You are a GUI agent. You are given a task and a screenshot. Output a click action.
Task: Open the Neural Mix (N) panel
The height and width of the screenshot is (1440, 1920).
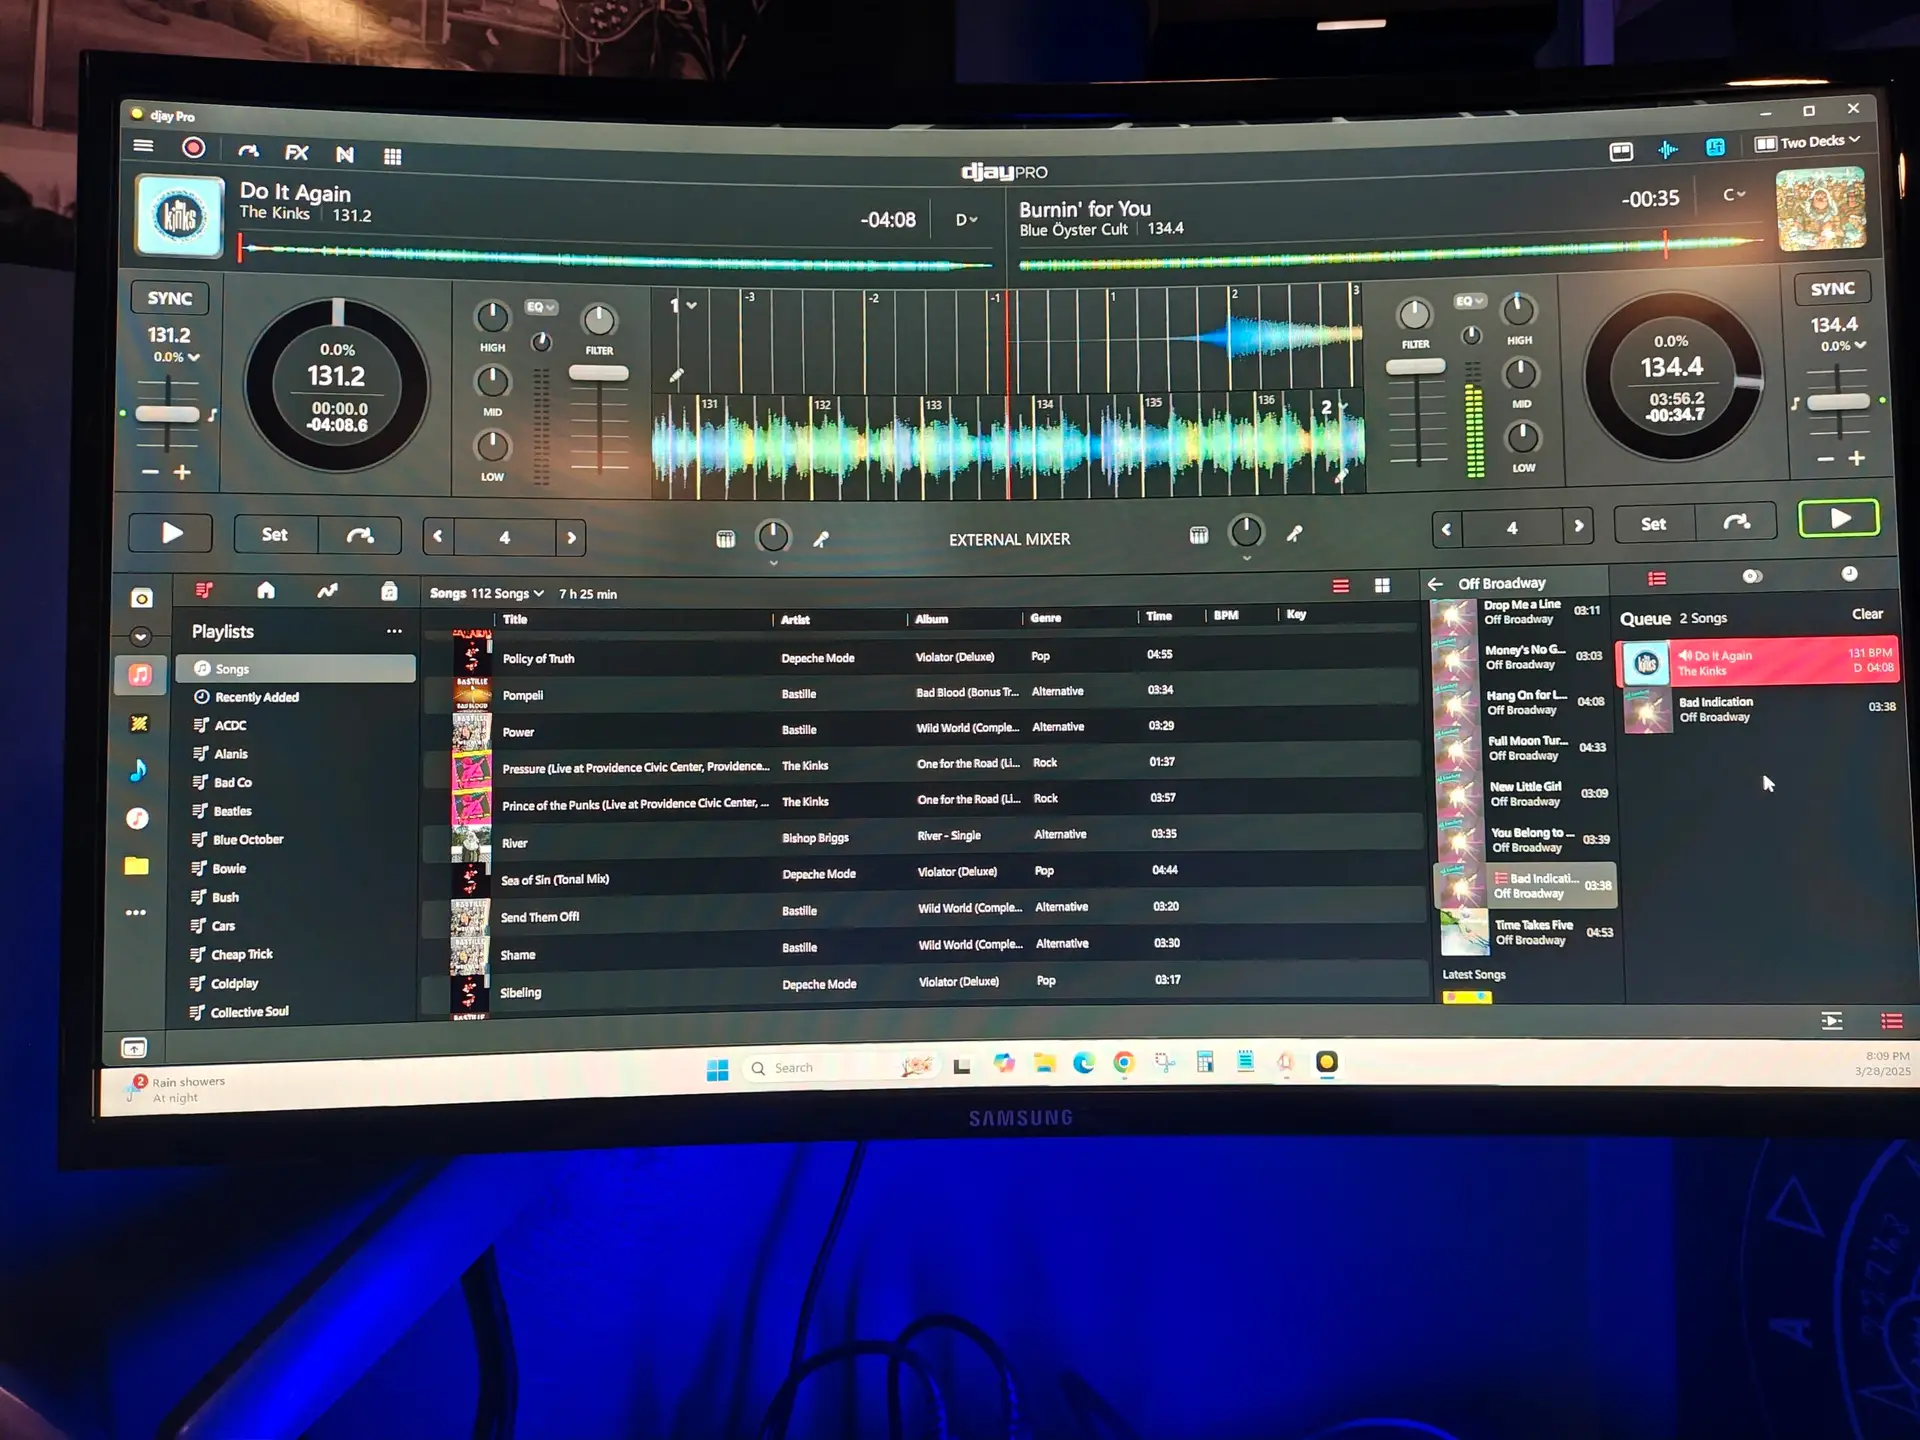345,154
